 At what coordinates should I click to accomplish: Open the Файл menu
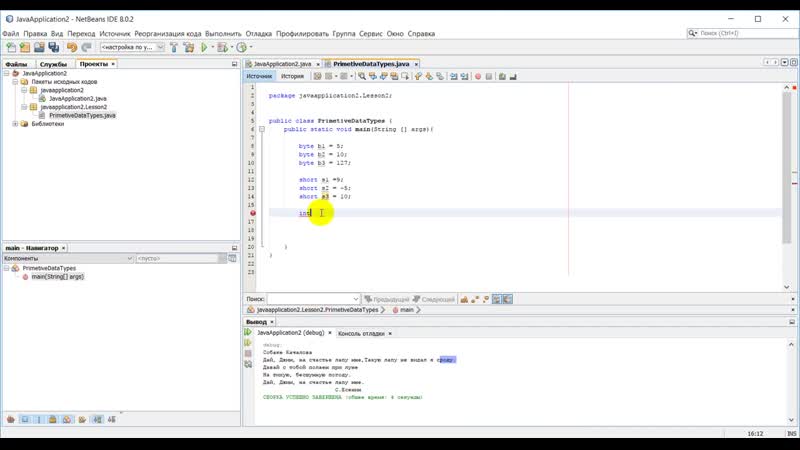(11, 34)
